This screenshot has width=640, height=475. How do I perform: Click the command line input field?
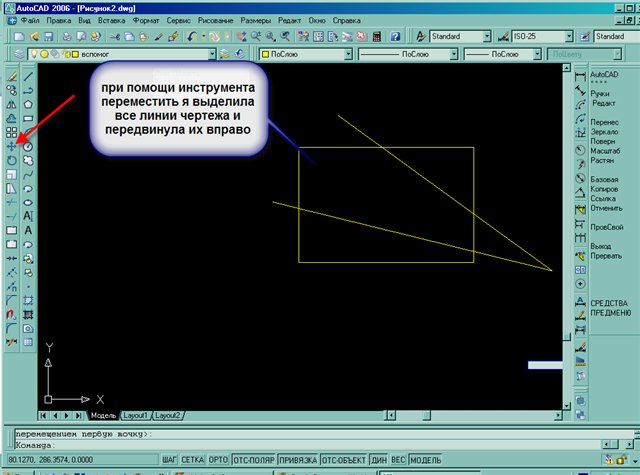click(300, 444)
